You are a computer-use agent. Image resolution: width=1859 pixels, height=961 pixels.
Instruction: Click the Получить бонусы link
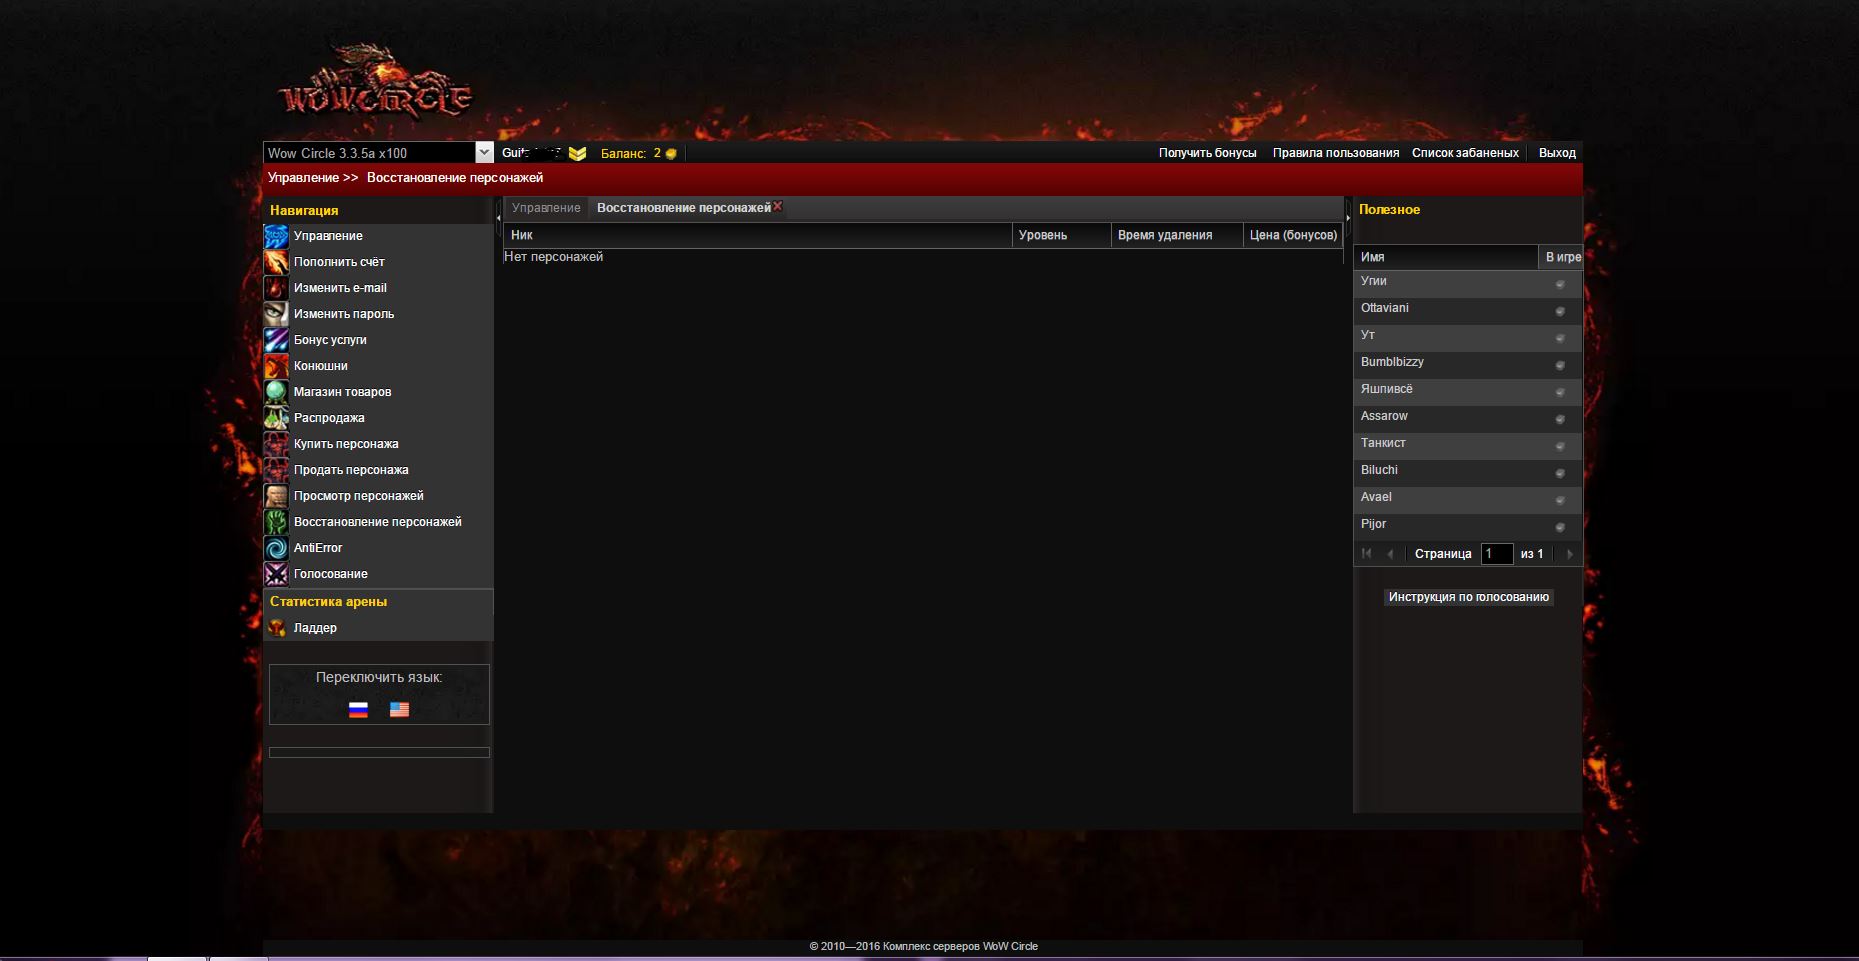click(1207, 153)
